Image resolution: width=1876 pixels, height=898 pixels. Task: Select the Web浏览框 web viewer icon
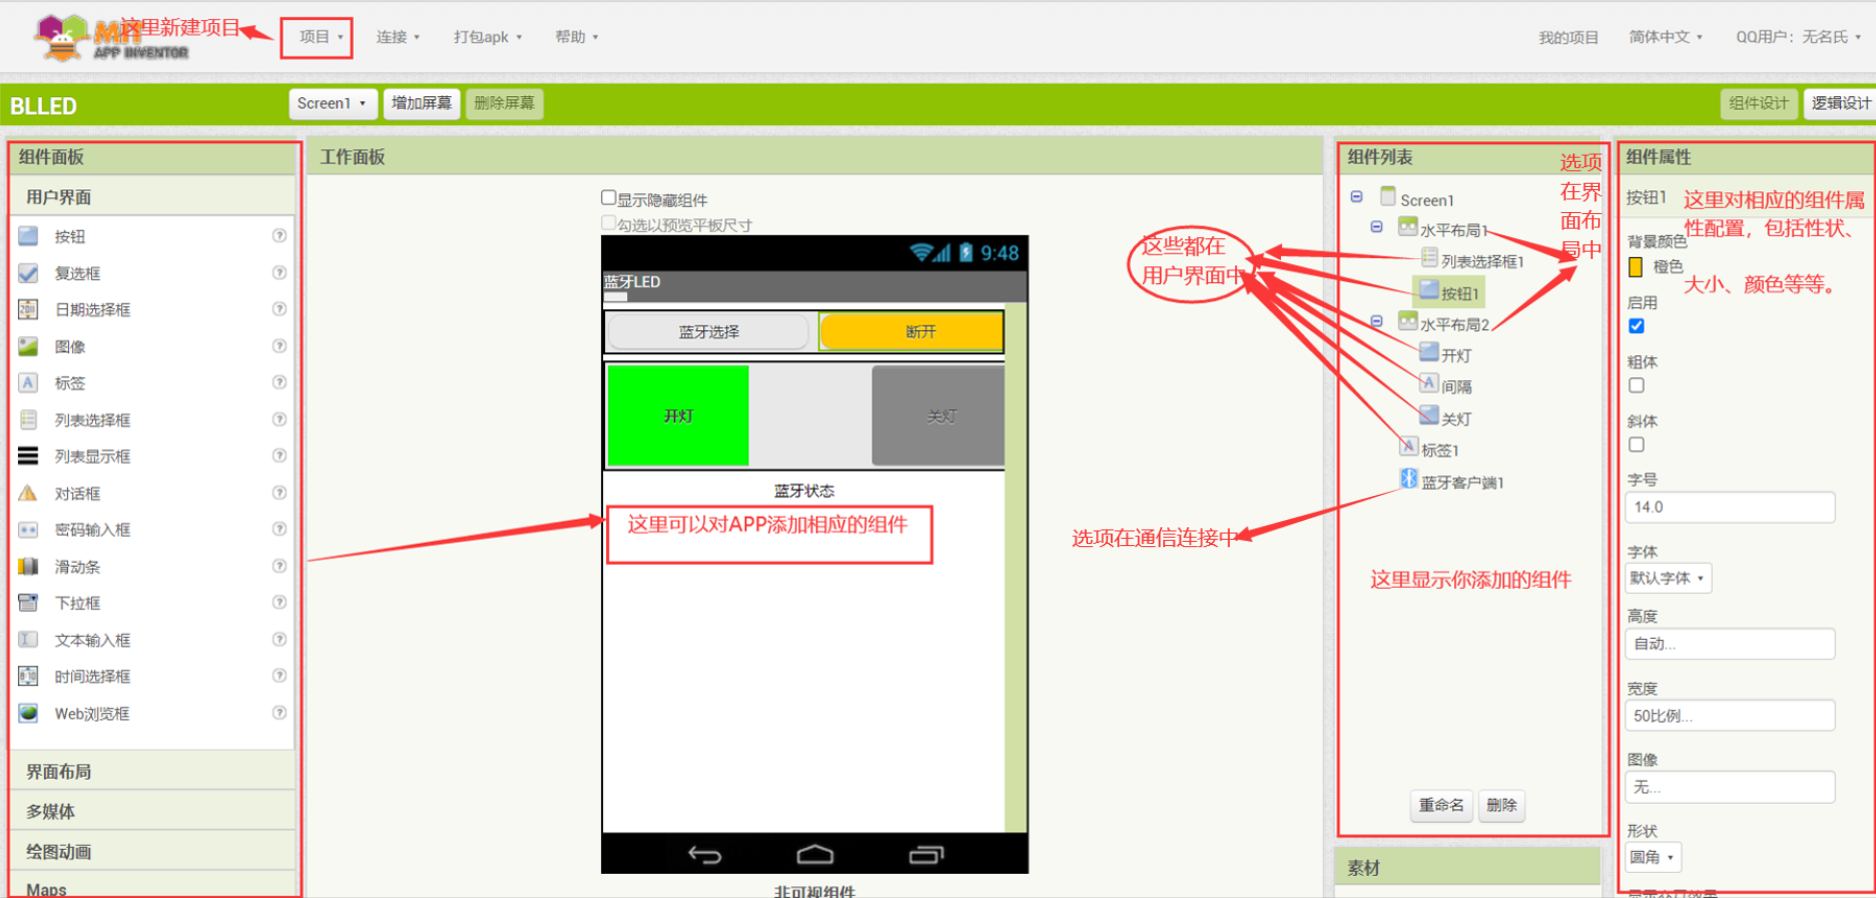point(28,714)
